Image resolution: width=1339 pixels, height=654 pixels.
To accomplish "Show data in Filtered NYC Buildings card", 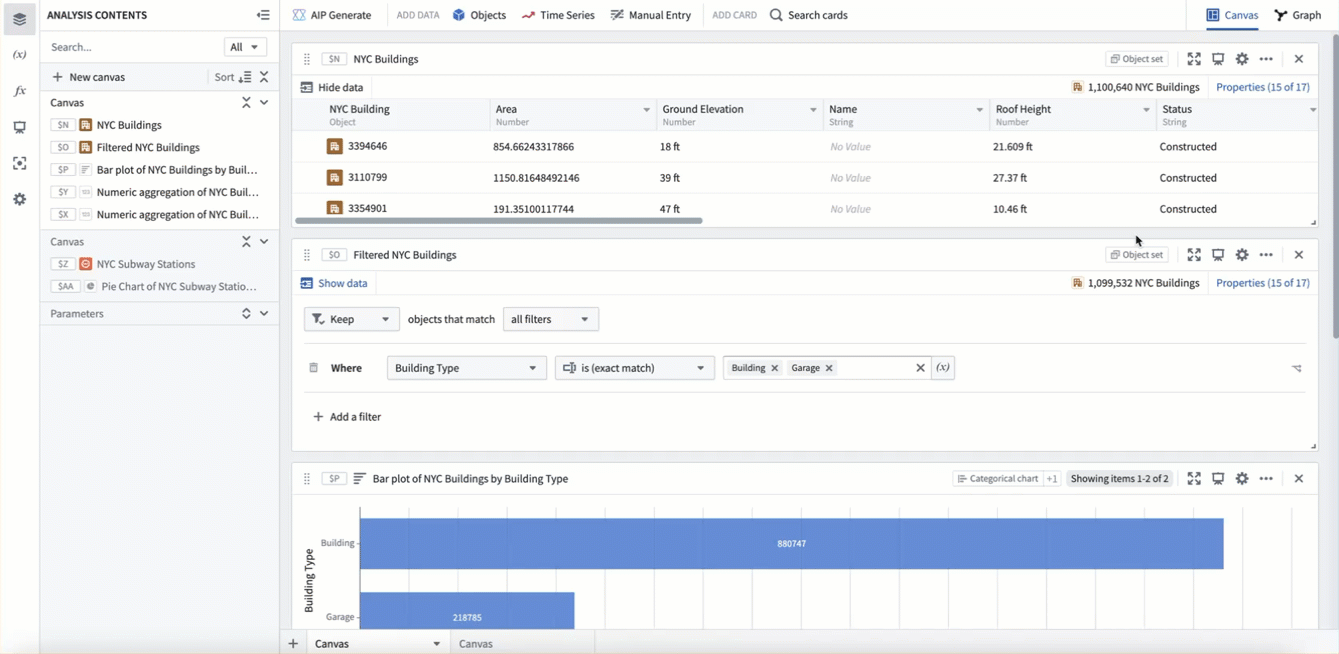I will (x=334, y=283).
